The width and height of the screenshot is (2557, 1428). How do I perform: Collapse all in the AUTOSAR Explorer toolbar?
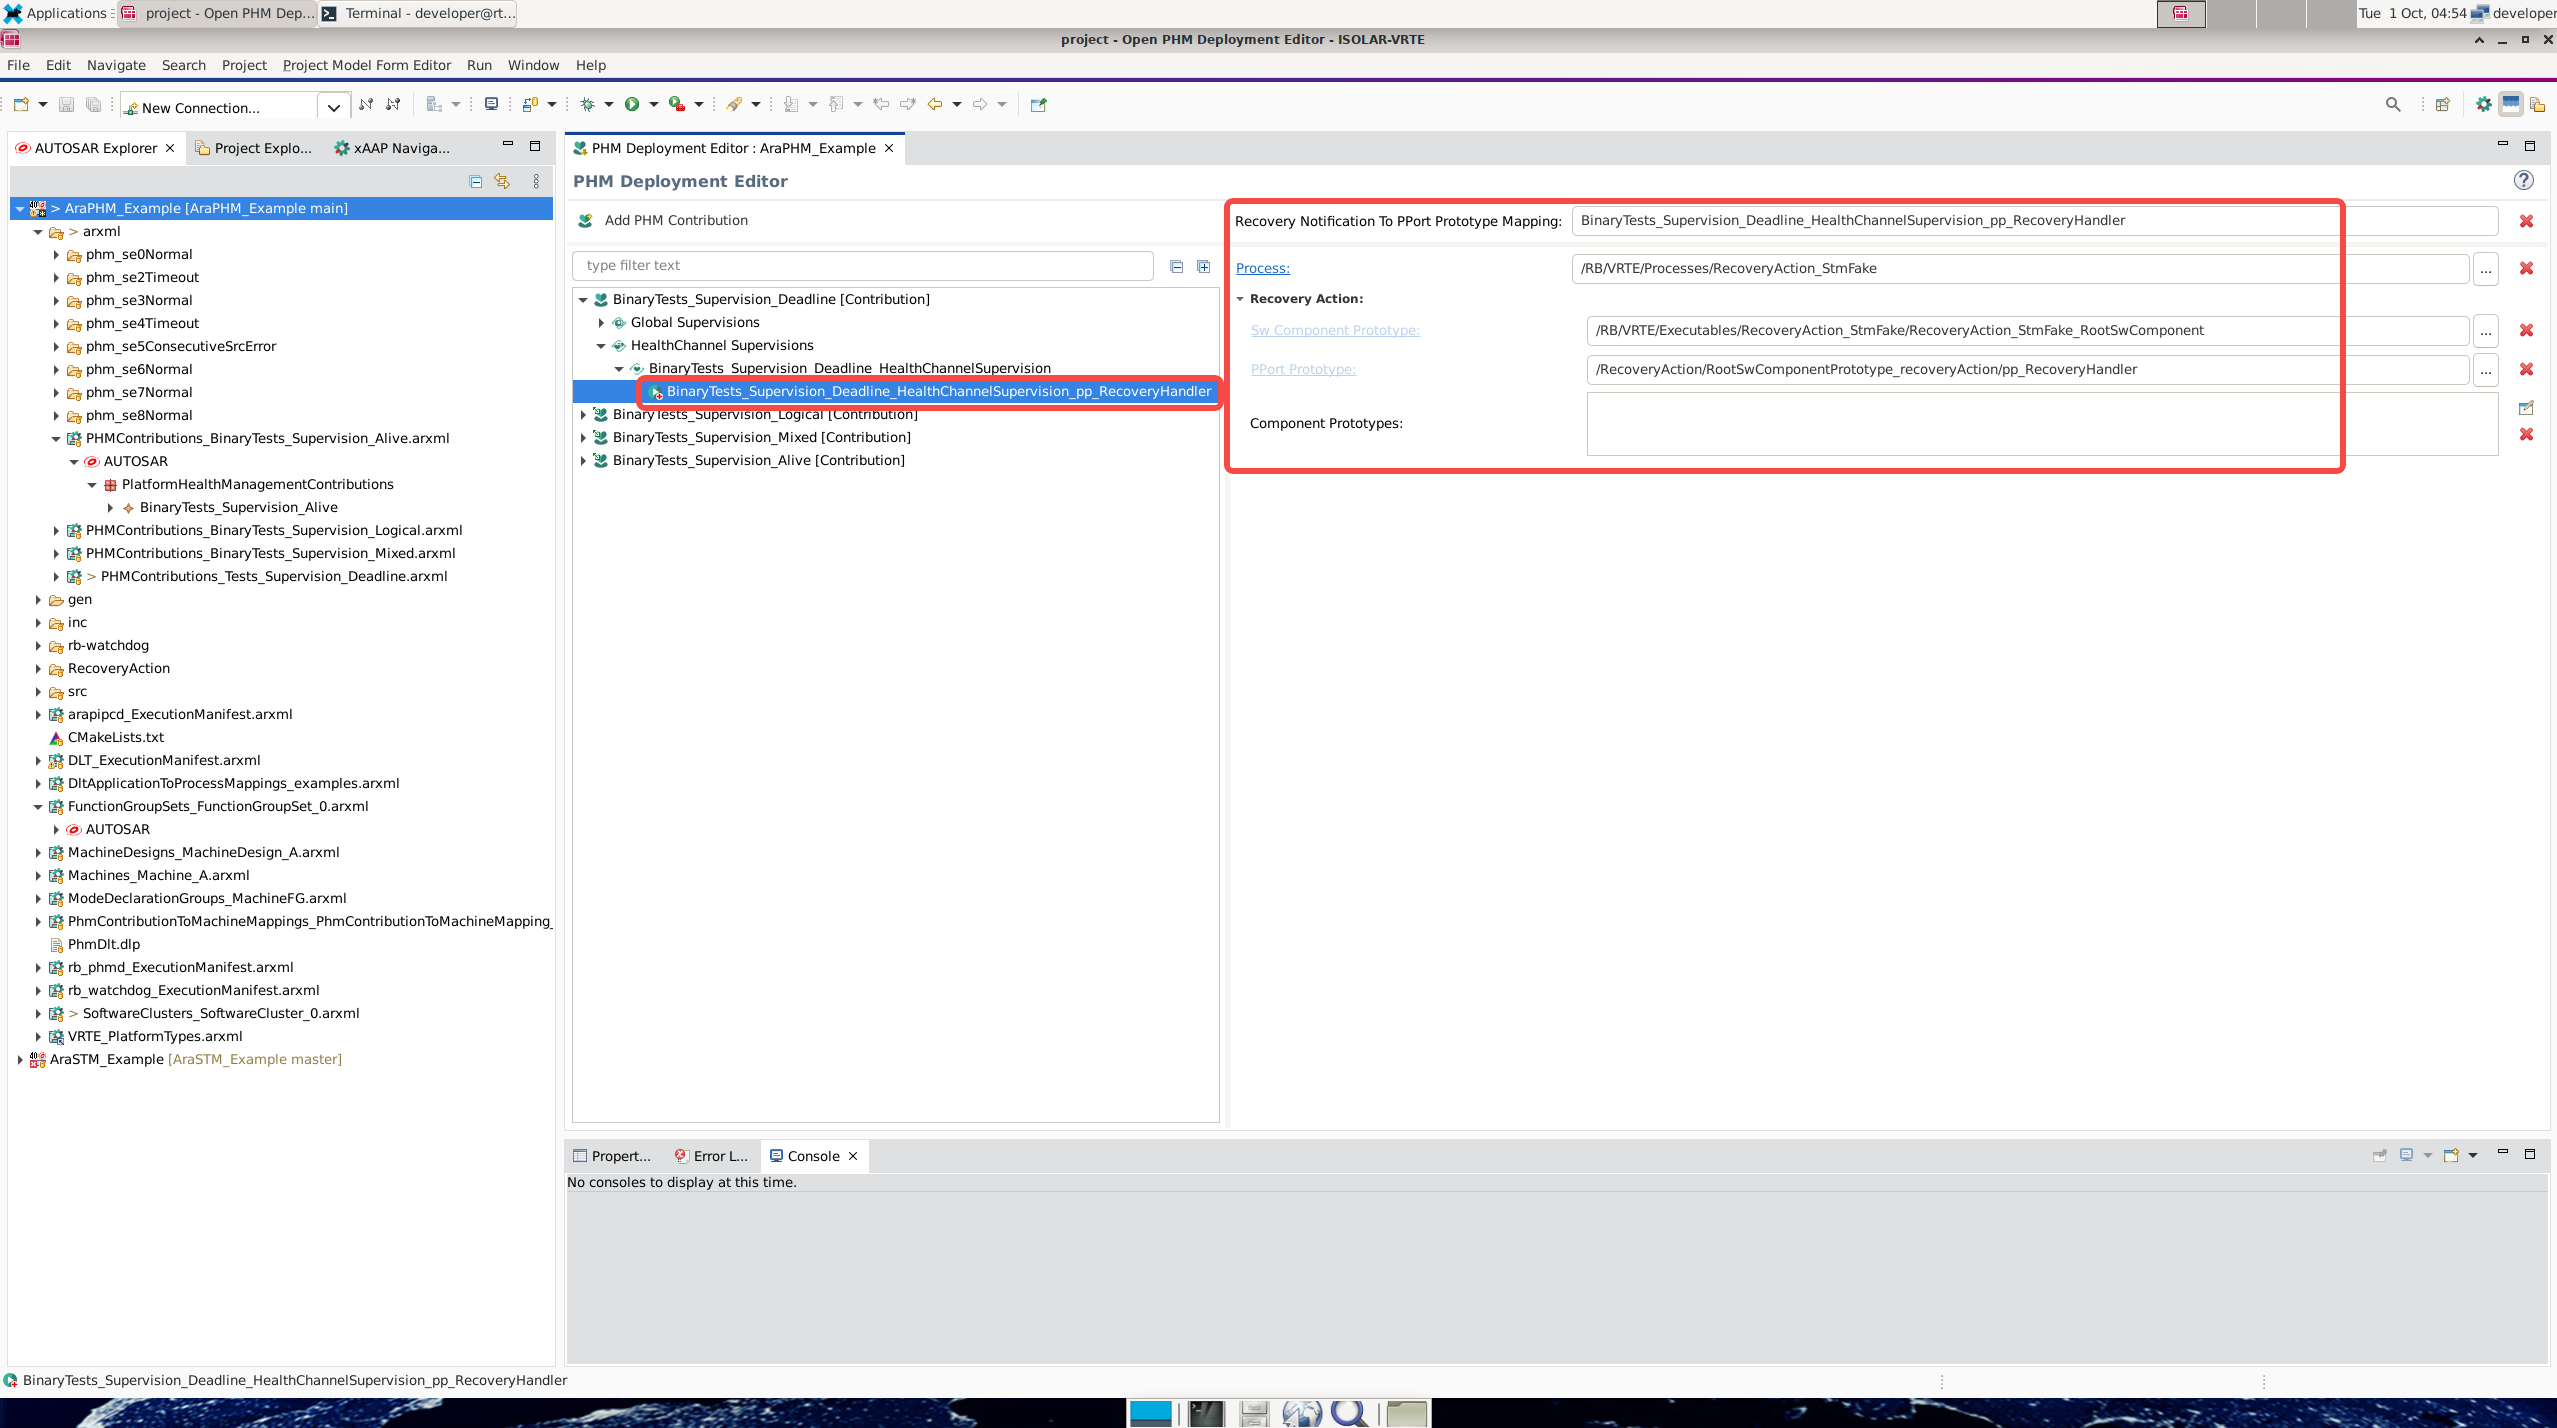[476, 181]
